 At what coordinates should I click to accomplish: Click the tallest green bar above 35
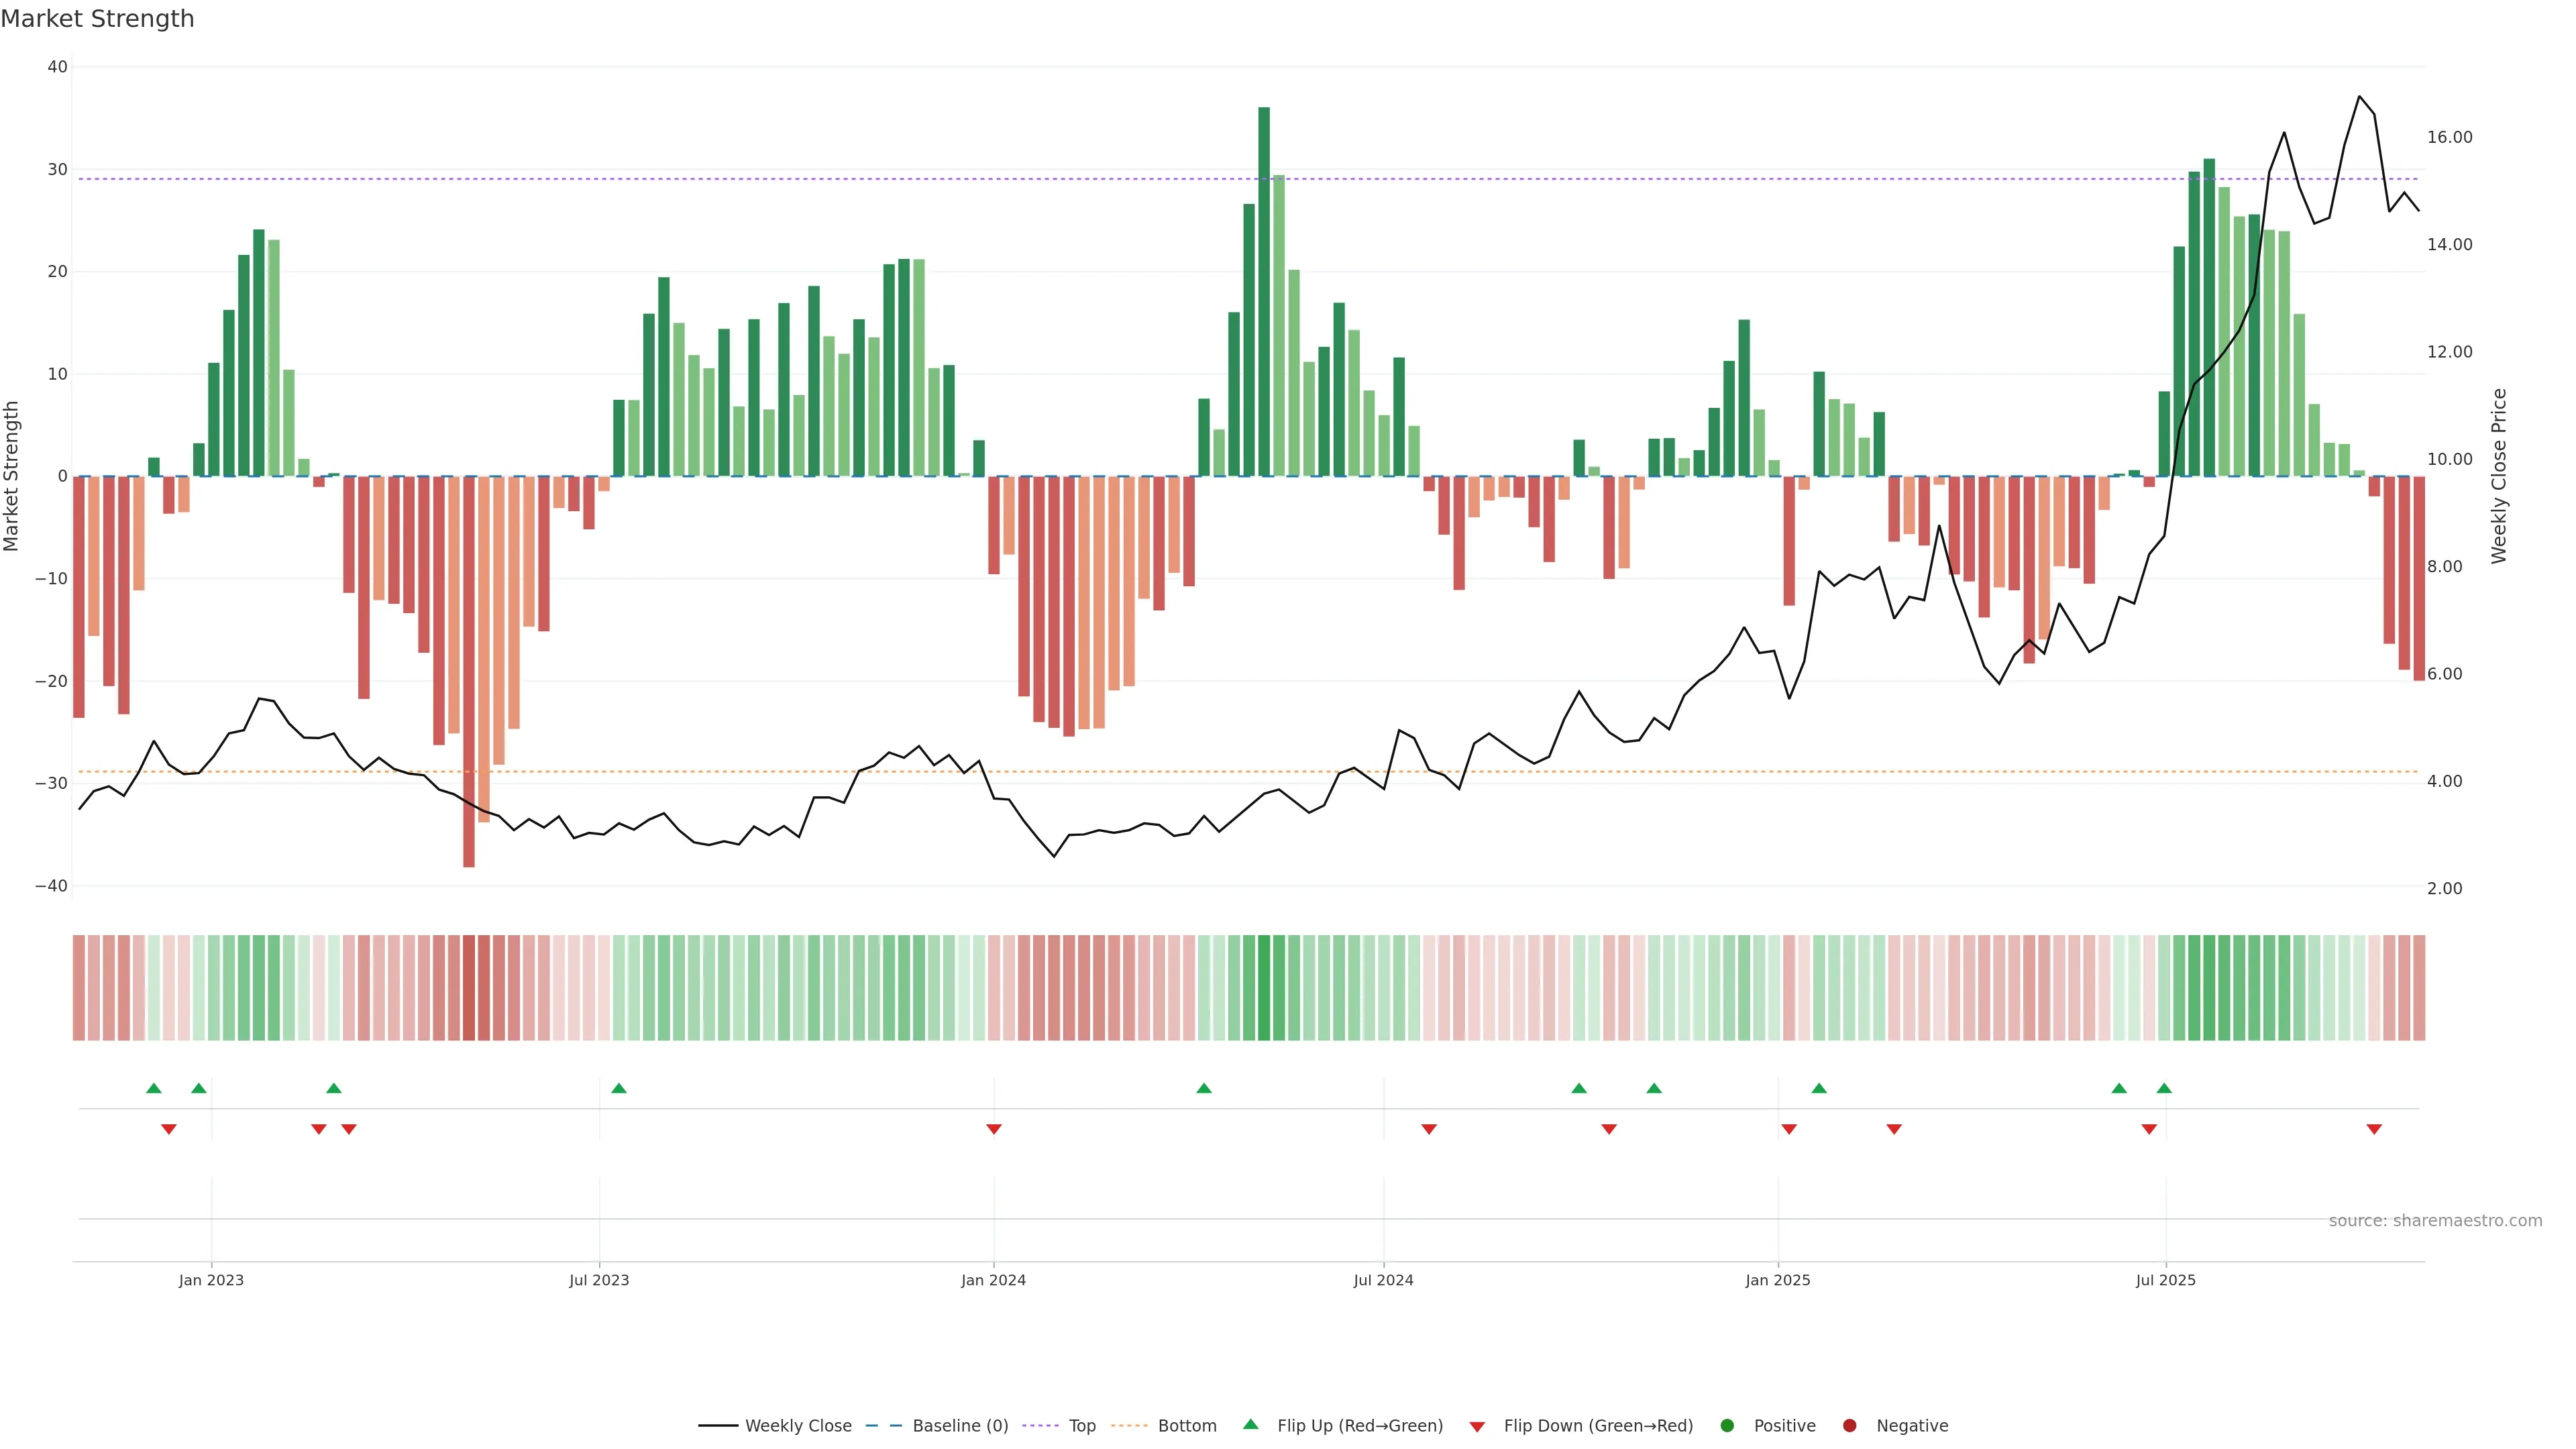pos(1264,290)
